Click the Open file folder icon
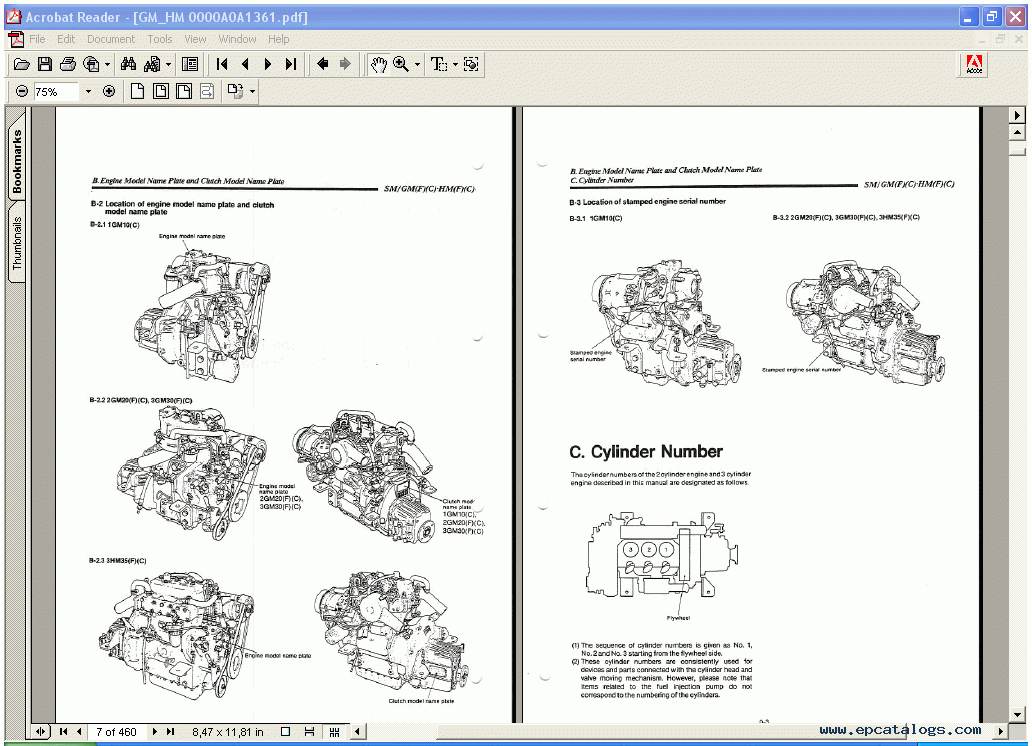Image resolution: width=1032 pixels, height=746 pixels. tap(21, 64)
